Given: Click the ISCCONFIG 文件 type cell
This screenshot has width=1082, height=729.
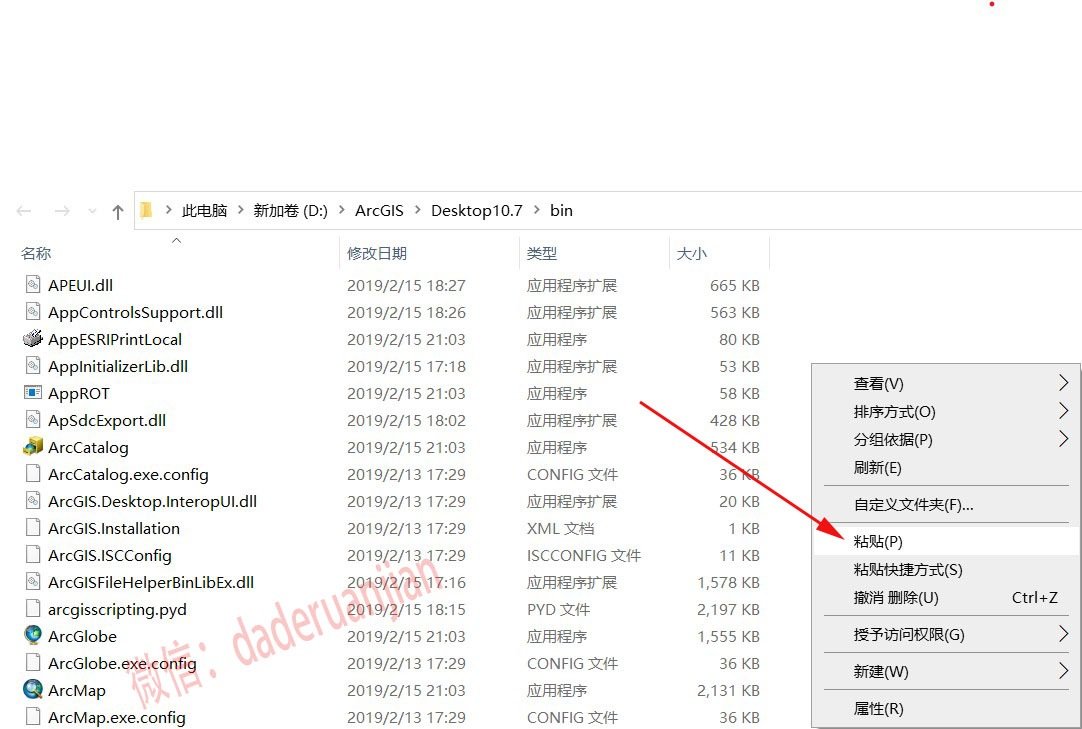Looking at the screenshot, I should pos(584,556).
